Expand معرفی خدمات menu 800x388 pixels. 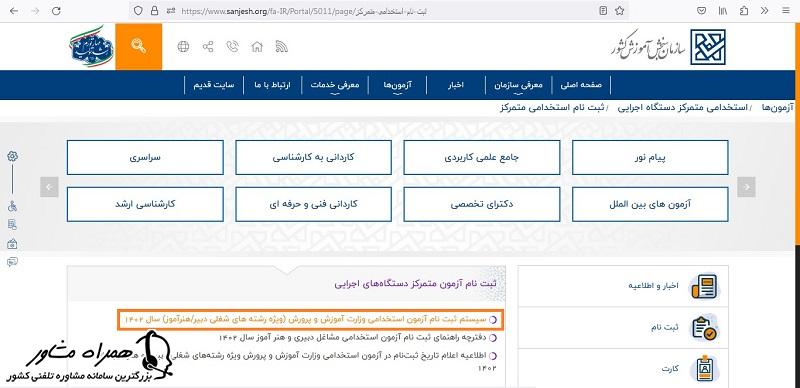335,85
